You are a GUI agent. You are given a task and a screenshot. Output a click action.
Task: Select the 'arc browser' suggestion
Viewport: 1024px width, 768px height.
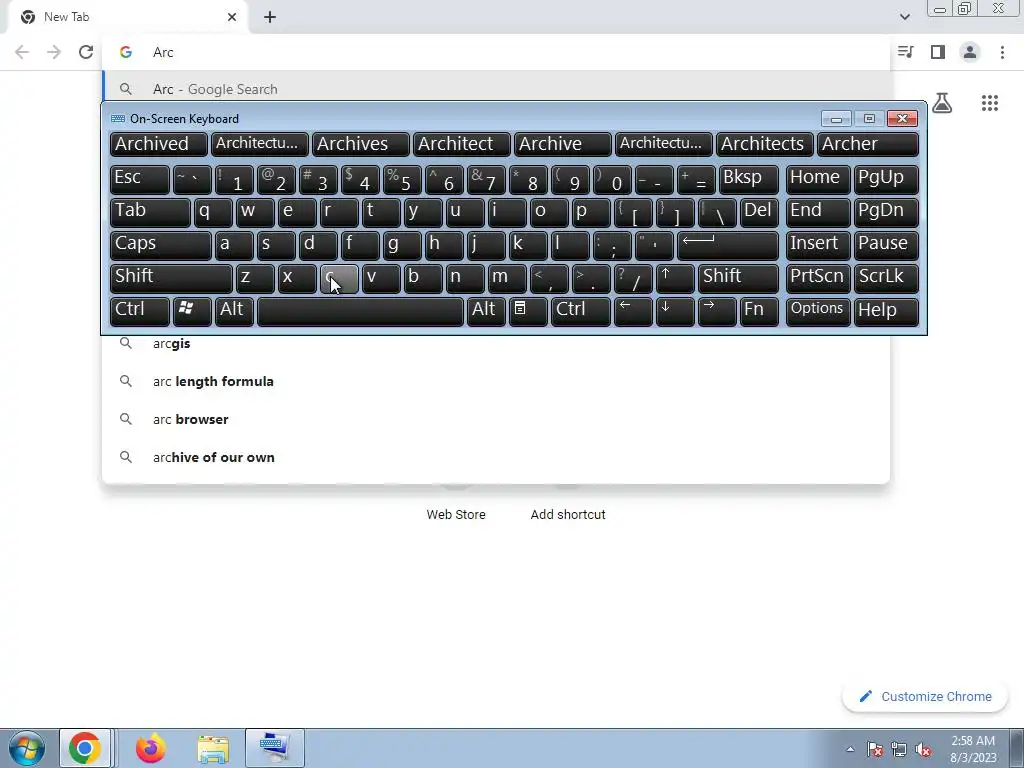[x=497, y=419]
